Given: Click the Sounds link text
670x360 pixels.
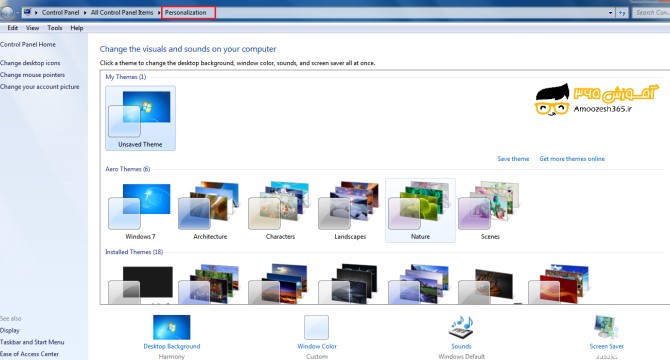Looking at the screenshot, I should click(x=461, y=346).
